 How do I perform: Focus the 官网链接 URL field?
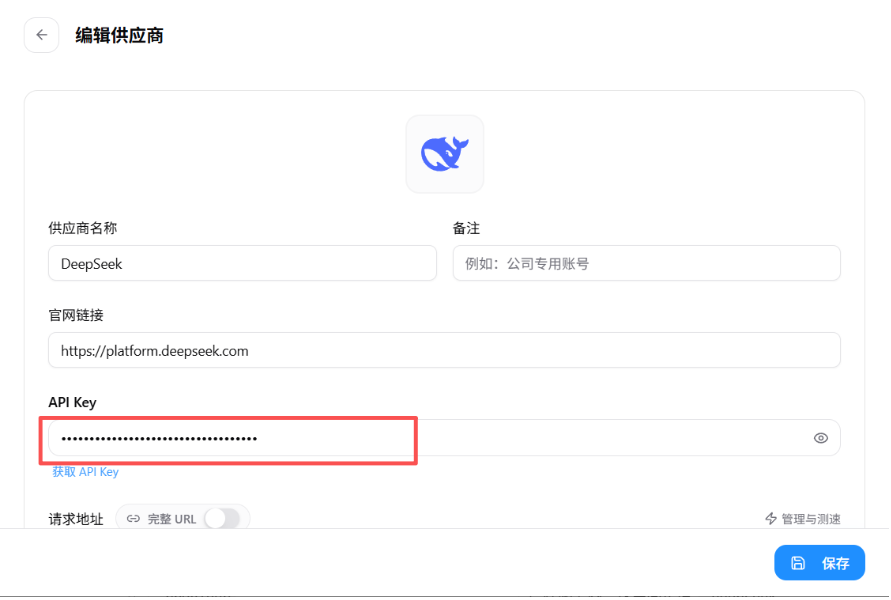(444, 350)
